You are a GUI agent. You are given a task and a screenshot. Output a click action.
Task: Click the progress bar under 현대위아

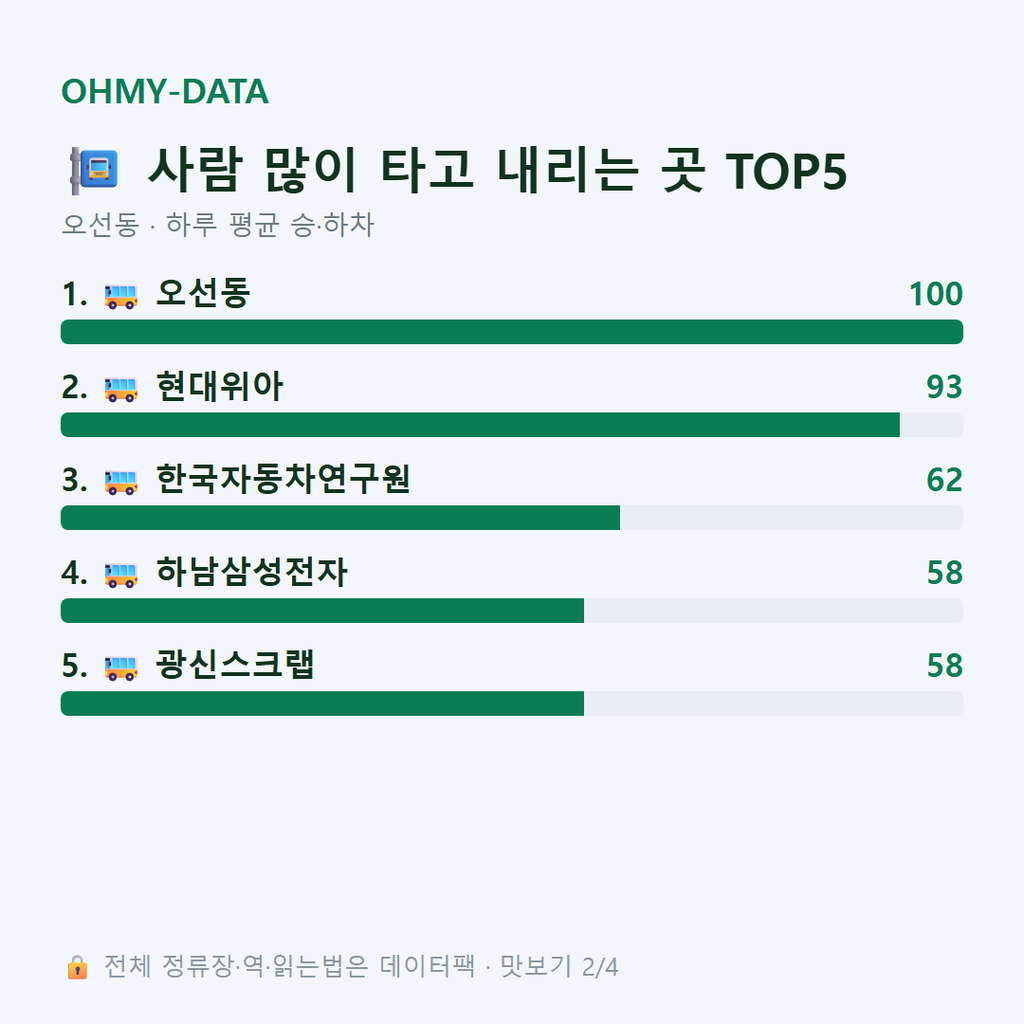point(512,424)
